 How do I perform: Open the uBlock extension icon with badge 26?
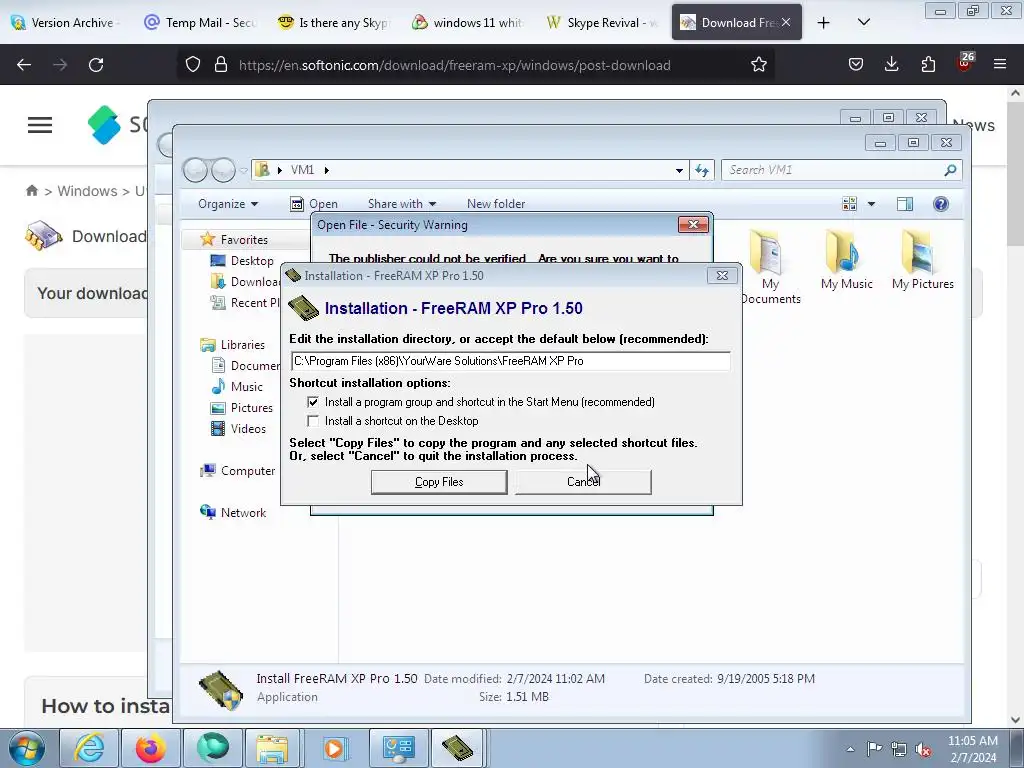click(x=965, y=63)
